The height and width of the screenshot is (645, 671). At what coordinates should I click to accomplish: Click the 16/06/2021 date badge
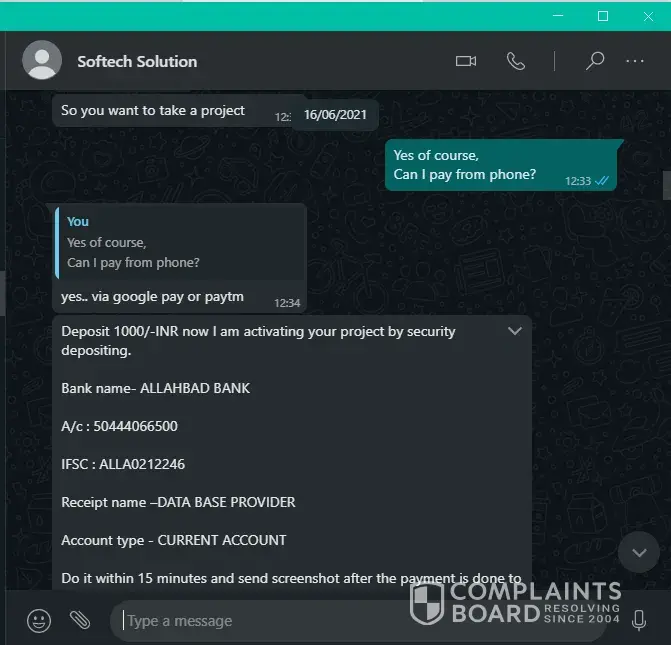pos(335,115)
